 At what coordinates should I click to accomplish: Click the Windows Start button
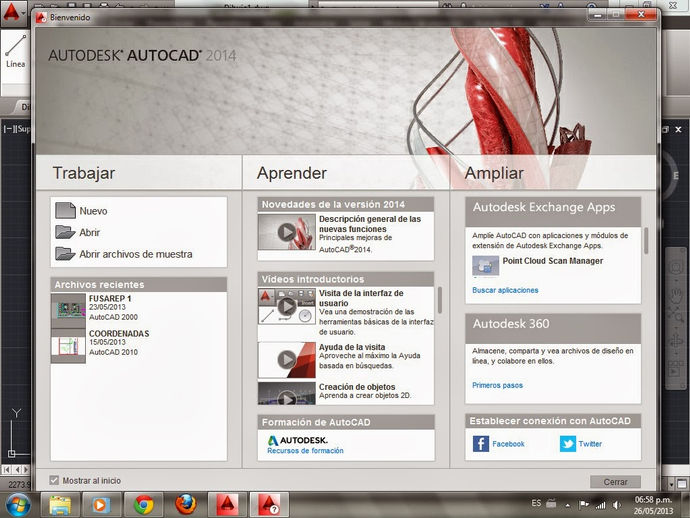18,504
